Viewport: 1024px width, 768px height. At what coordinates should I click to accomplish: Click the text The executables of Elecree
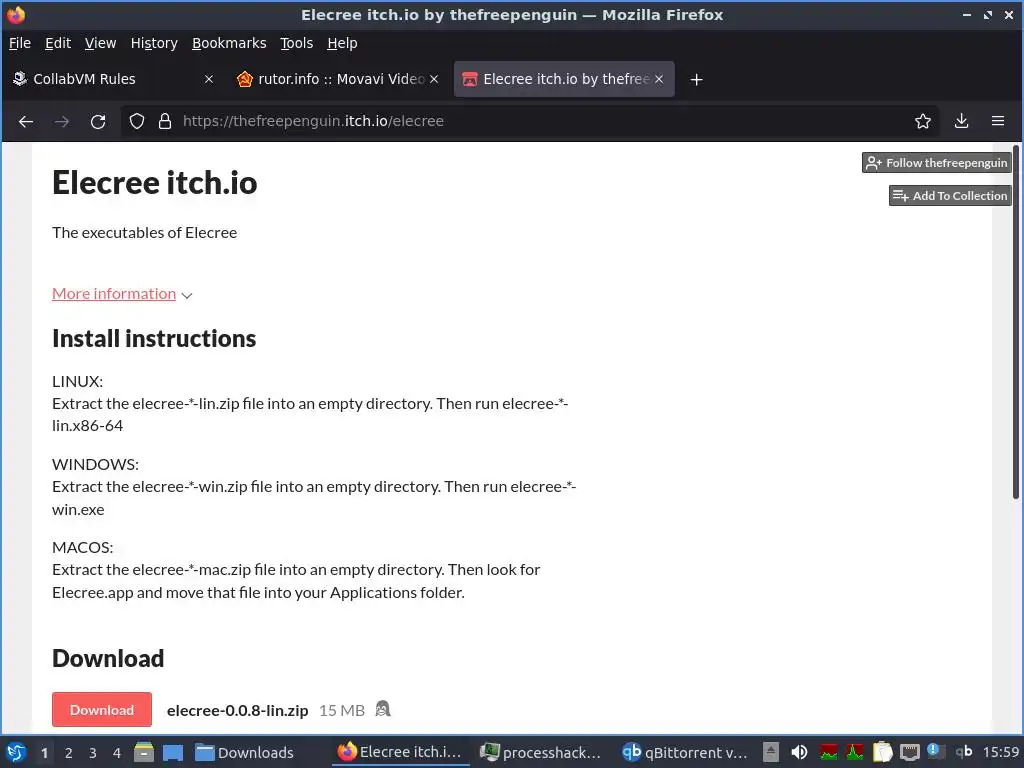click(x=144, y=232)
